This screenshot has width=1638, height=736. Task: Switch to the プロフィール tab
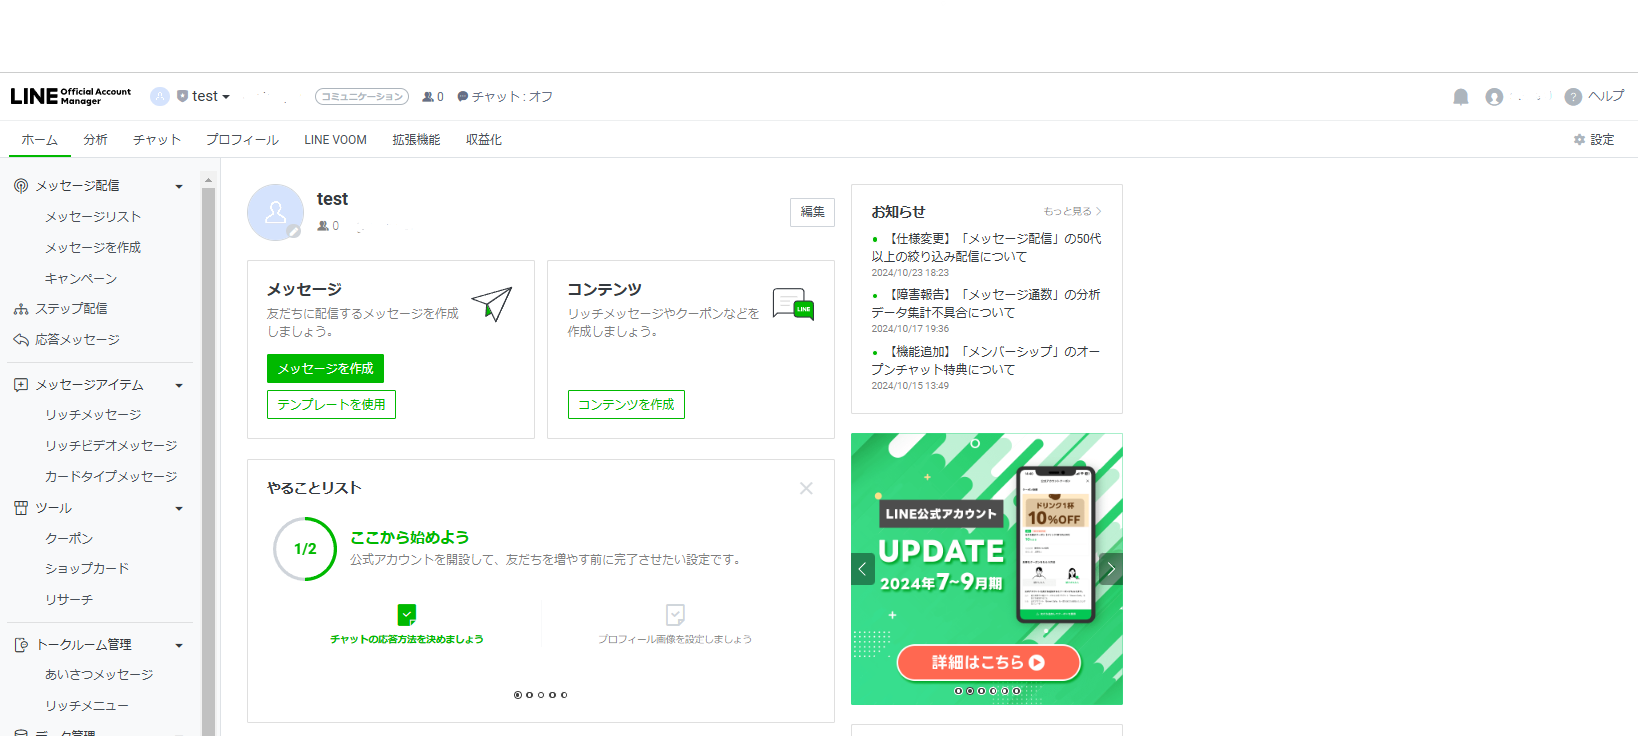click(x=242, y=140)
